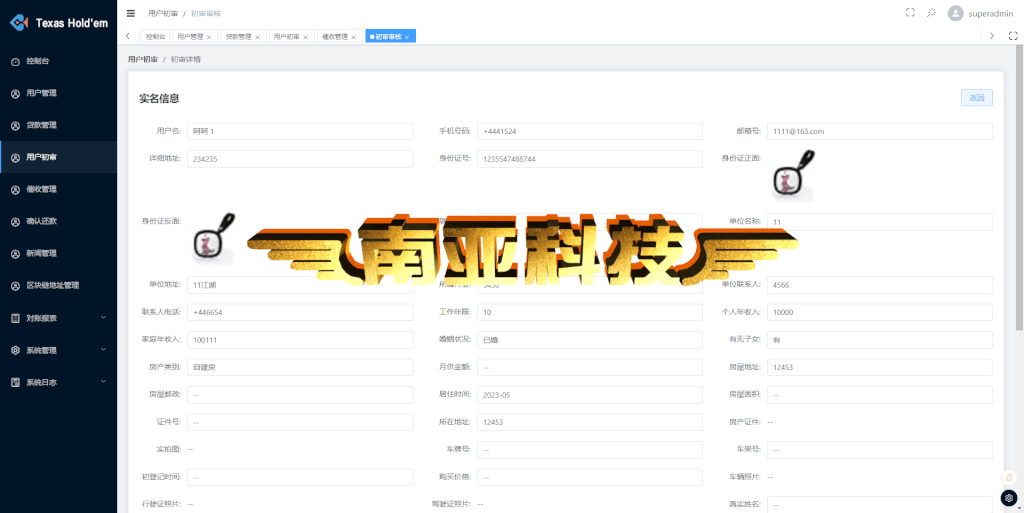Image resolution: width=1024 pixels, height=513 pixels.
Task: Expand the 对账报表 submenu
Action: point(59,318)
